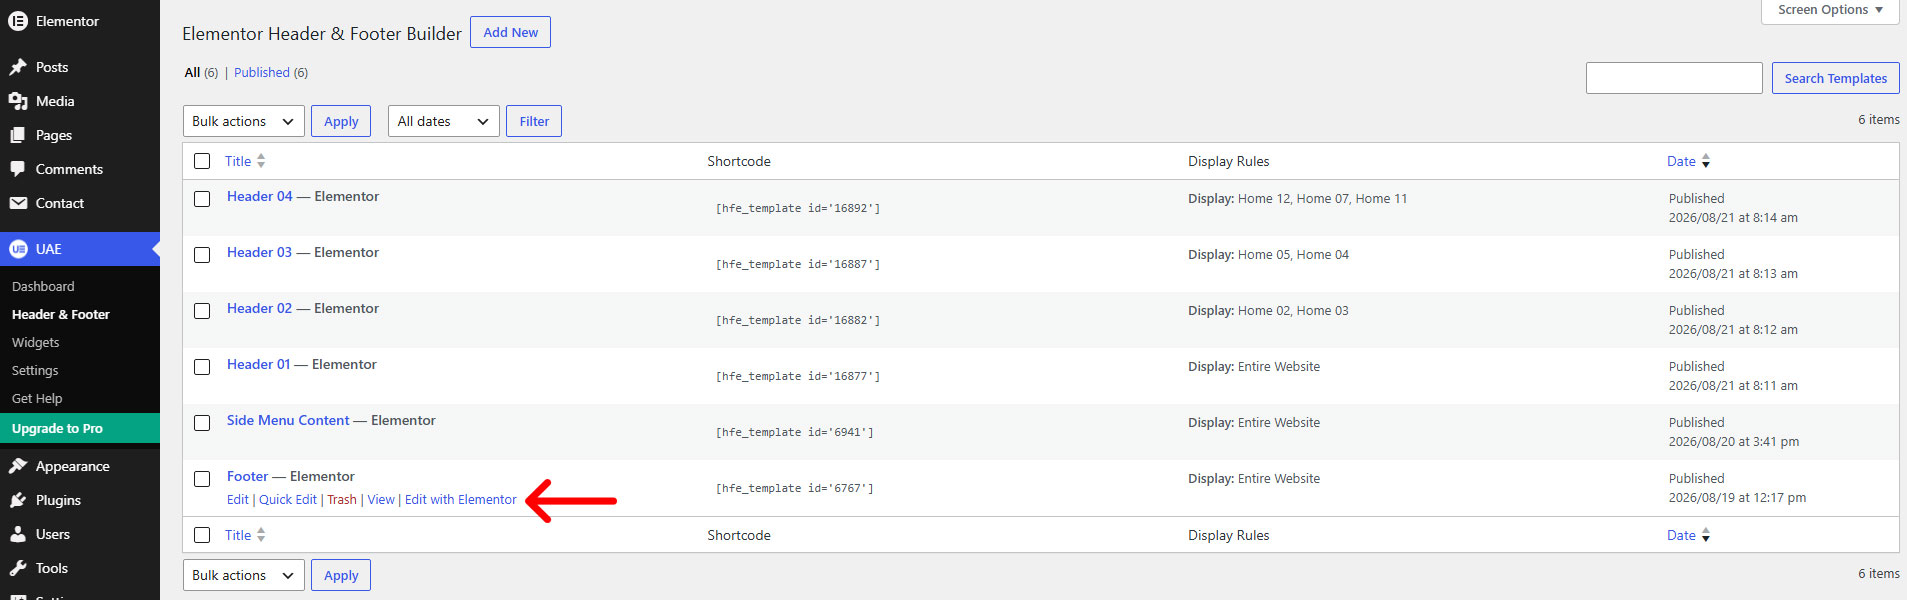The height and width of the screenshot is (600, 1907).
Task: Click the bottom Apply button
Action: (341, 575)
